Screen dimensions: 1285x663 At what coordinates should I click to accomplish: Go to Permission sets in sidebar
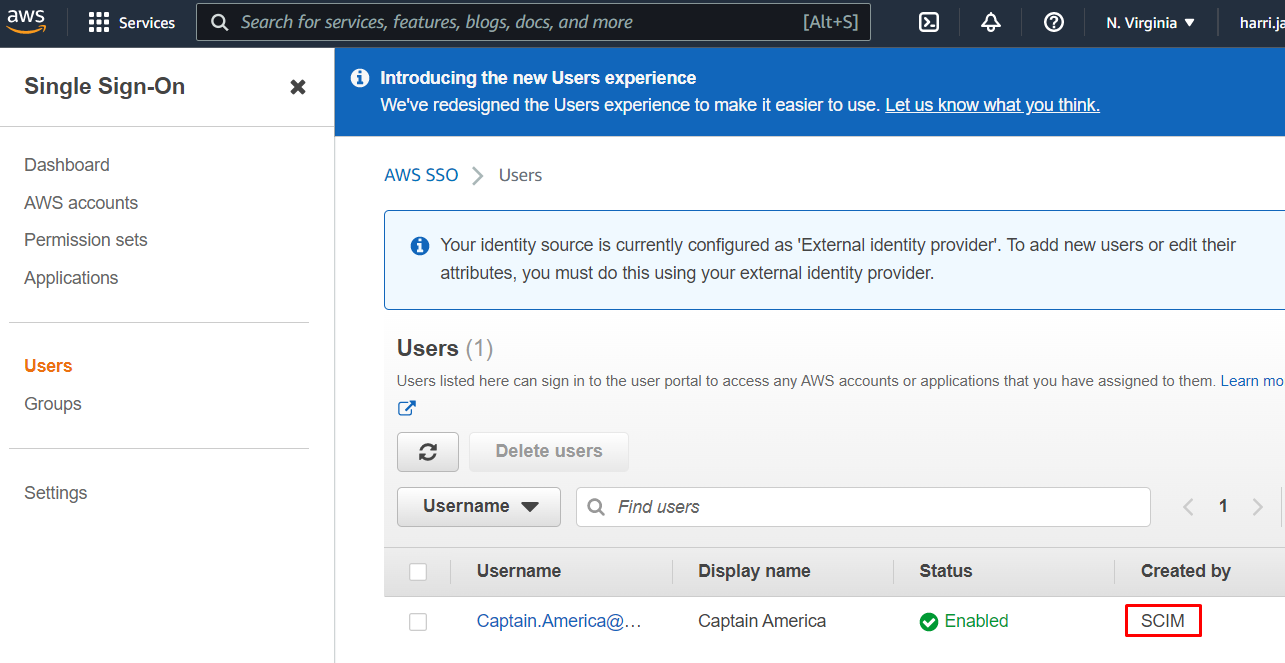click(86, 240)
